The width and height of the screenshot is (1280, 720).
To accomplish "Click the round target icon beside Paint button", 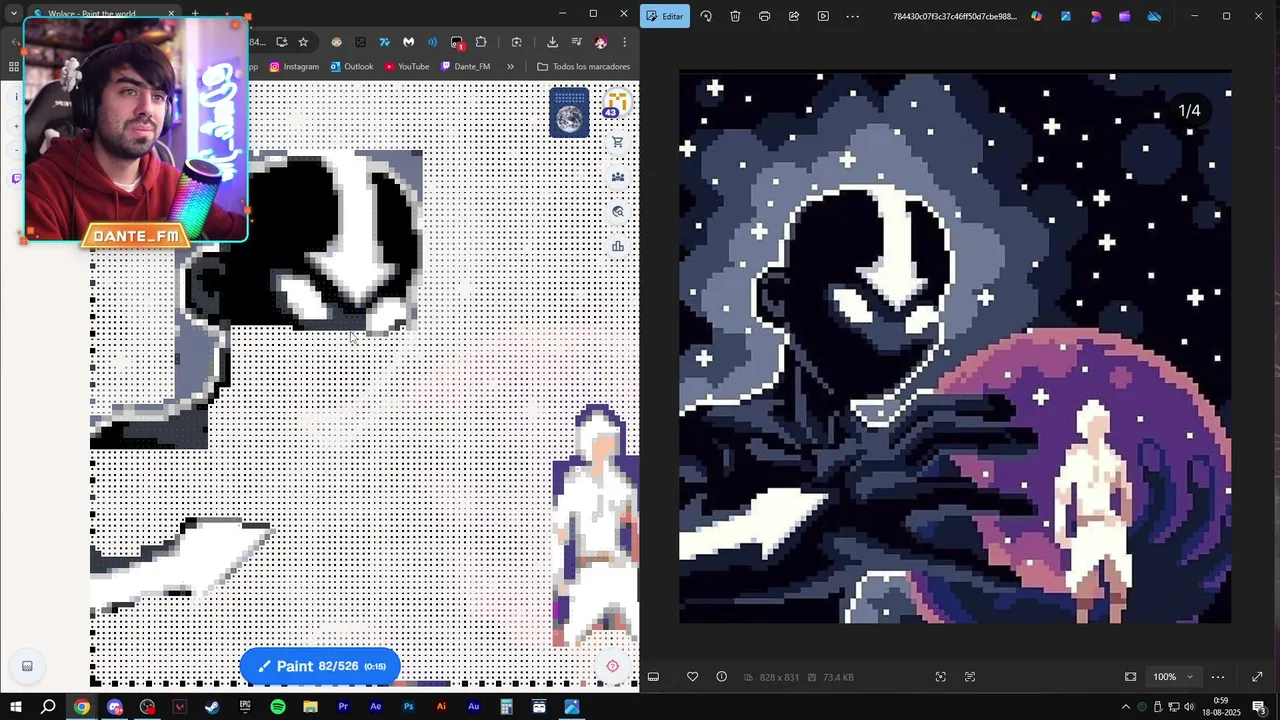I will (x=613, y=666).
